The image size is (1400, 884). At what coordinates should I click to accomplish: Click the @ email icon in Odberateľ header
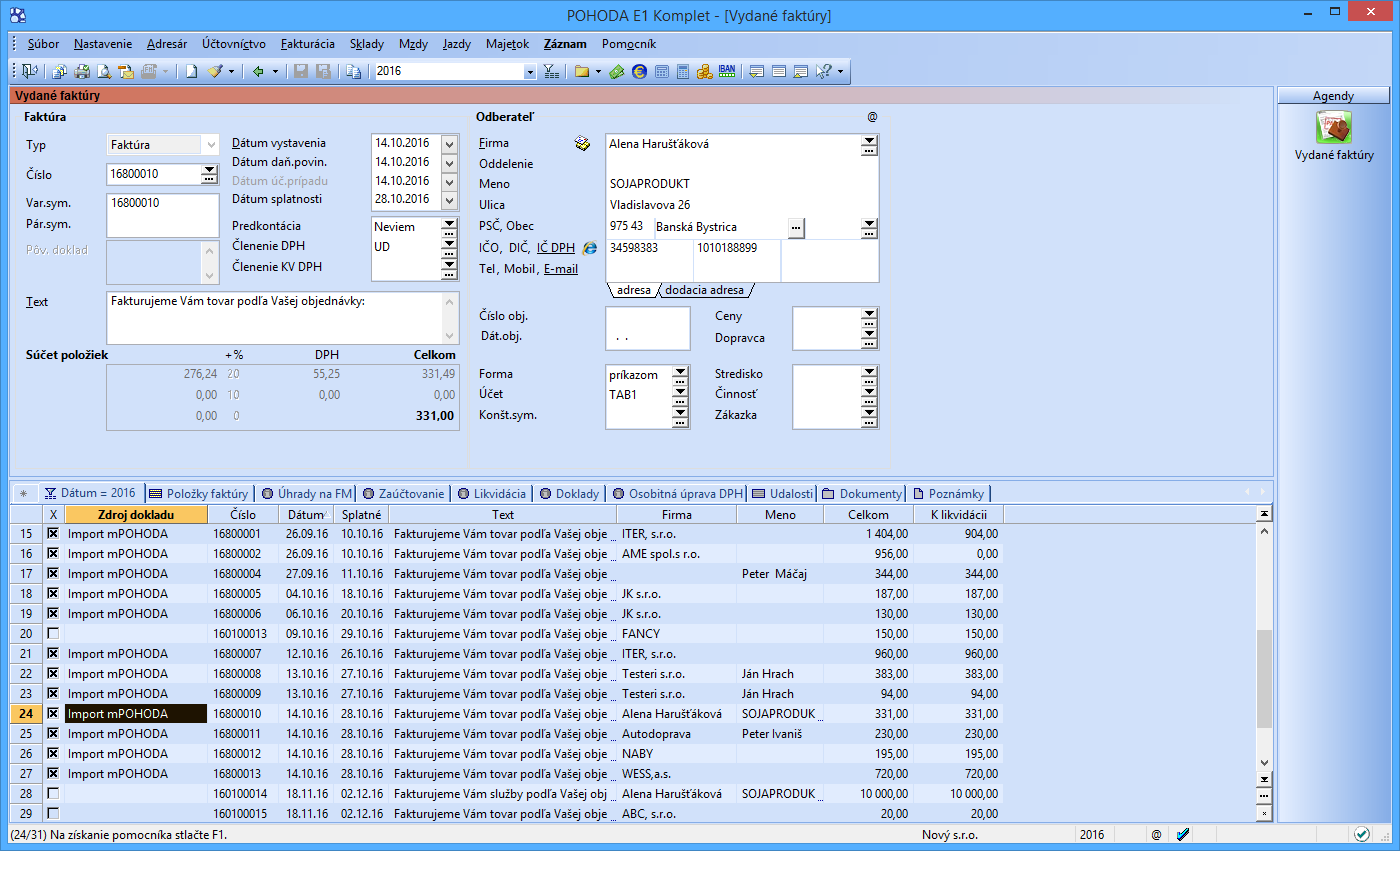(872, 117)
